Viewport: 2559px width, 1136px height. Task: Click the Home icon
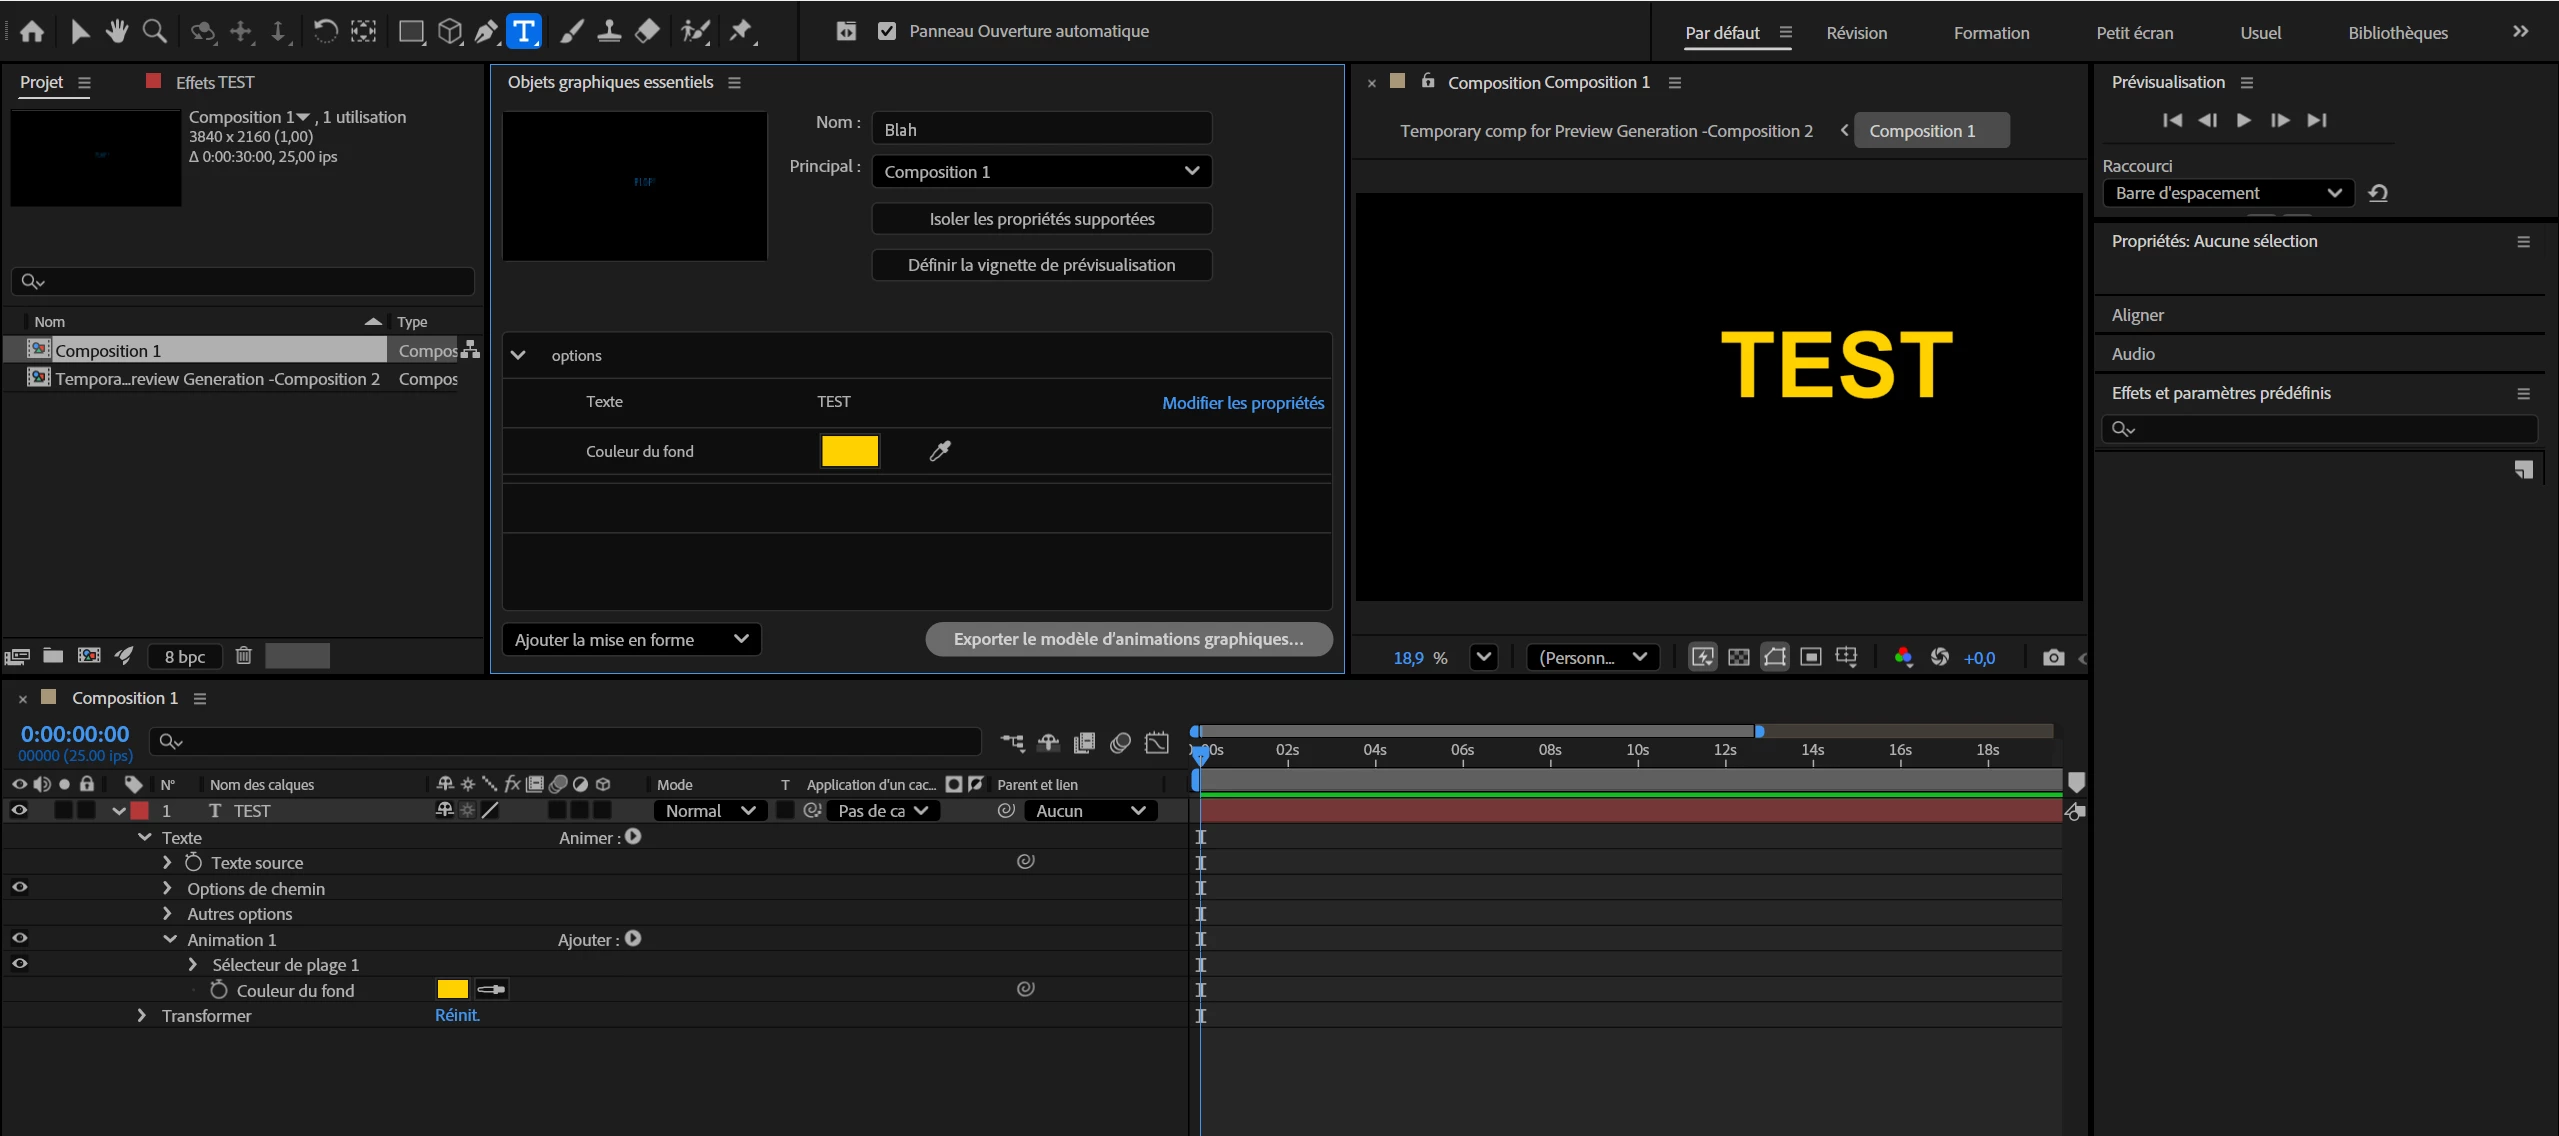pyautogui.click(x=32, y=32)
